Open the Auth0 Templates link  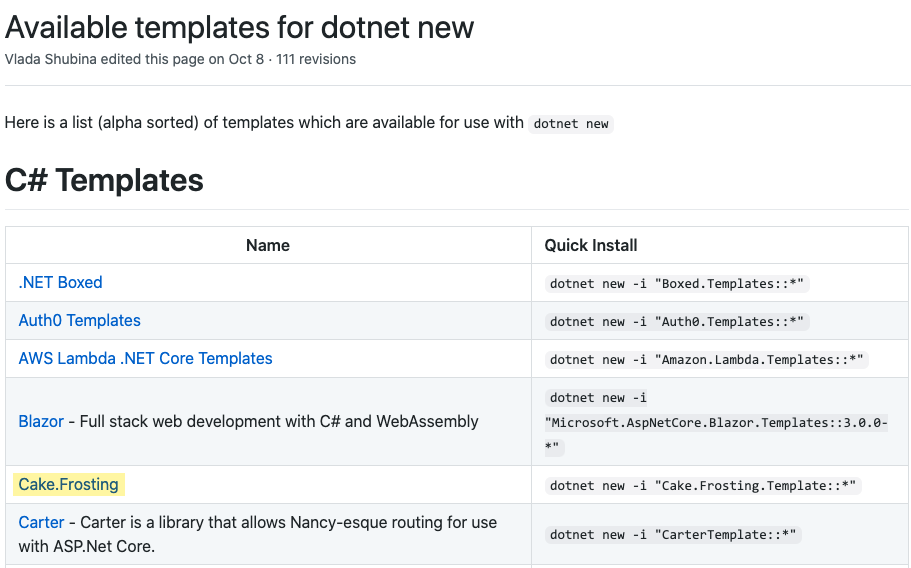80,321
